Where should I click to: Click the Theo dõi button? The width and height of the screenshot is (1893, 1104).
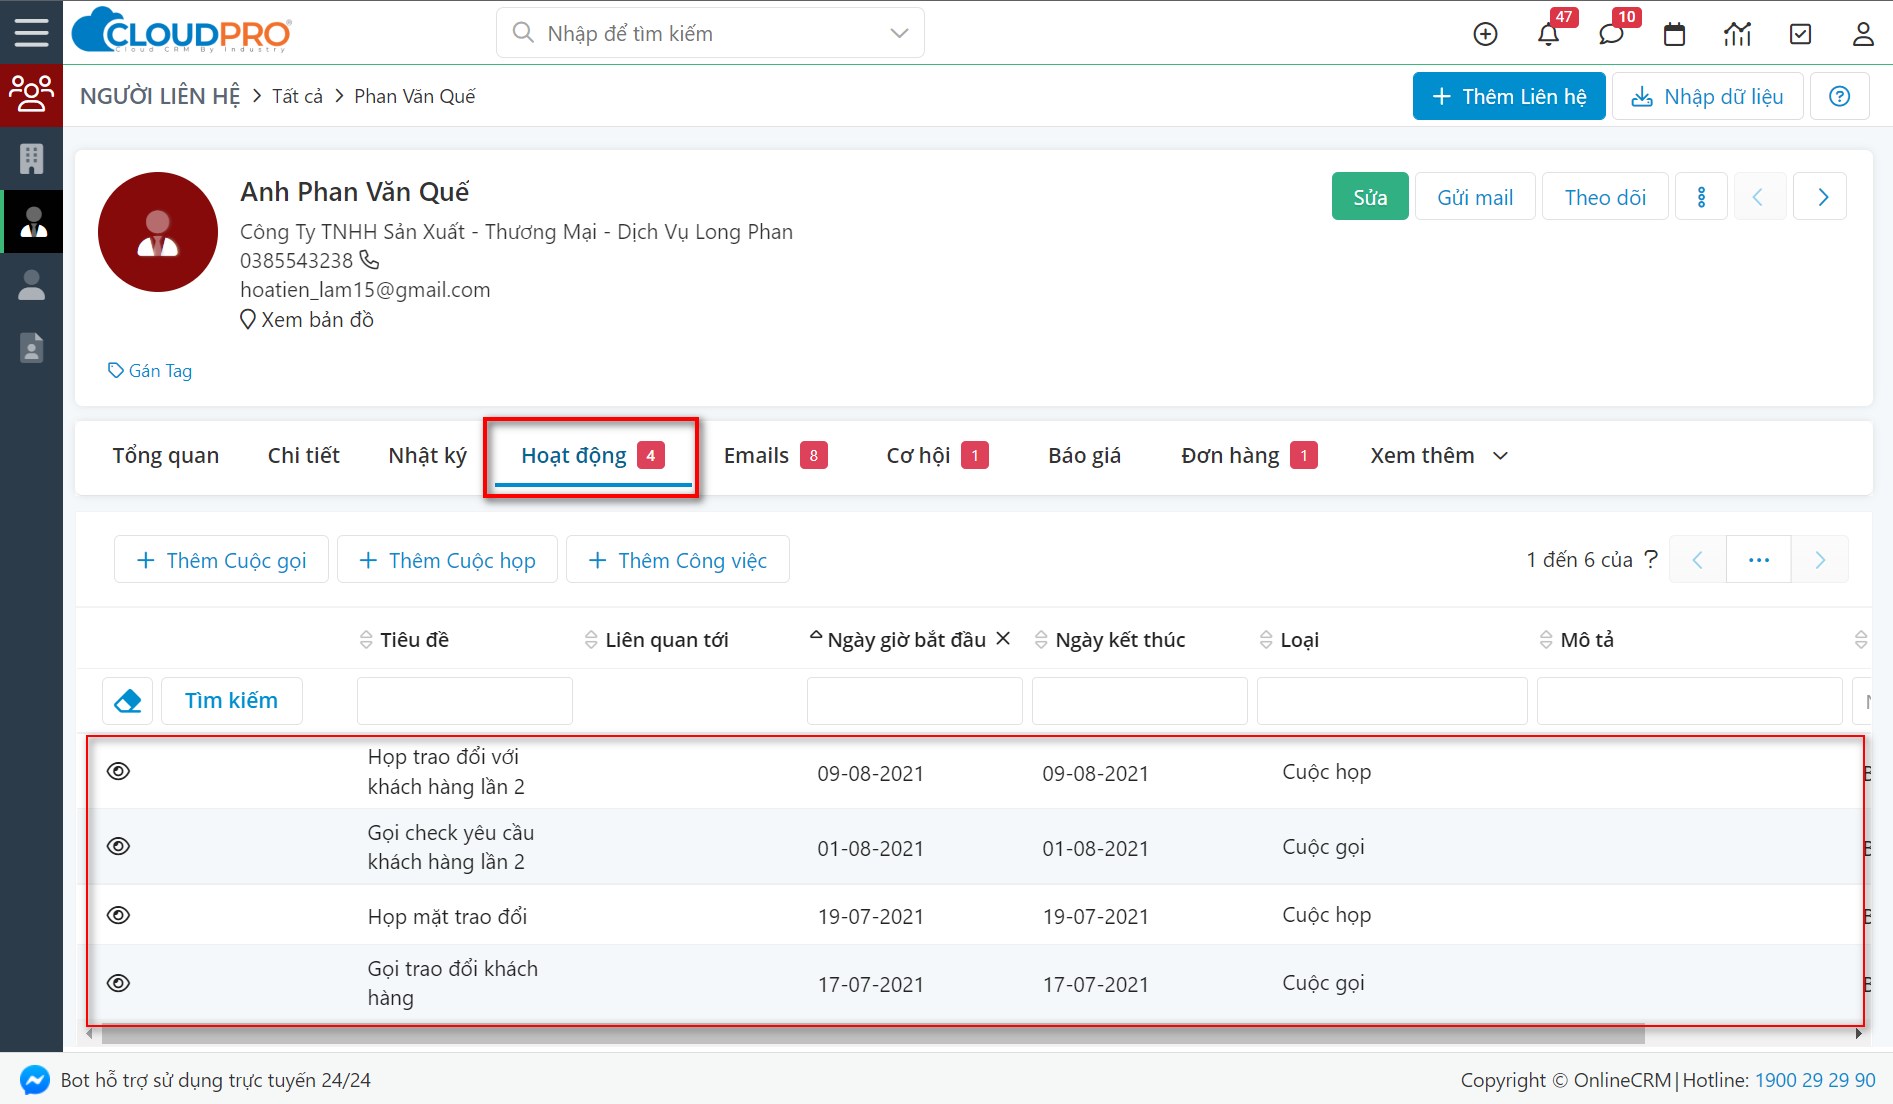coord(1605,197)
